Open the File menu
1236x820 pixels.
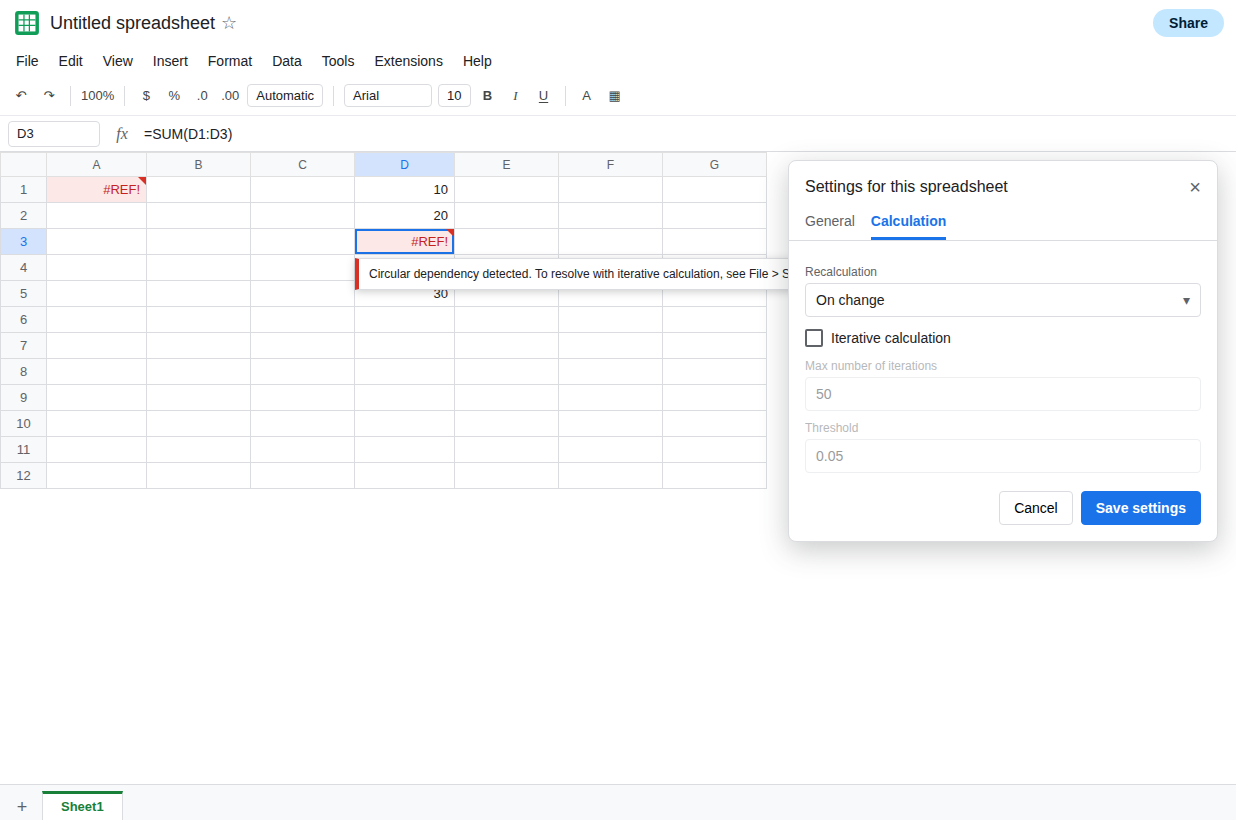(x=27, y=61)
